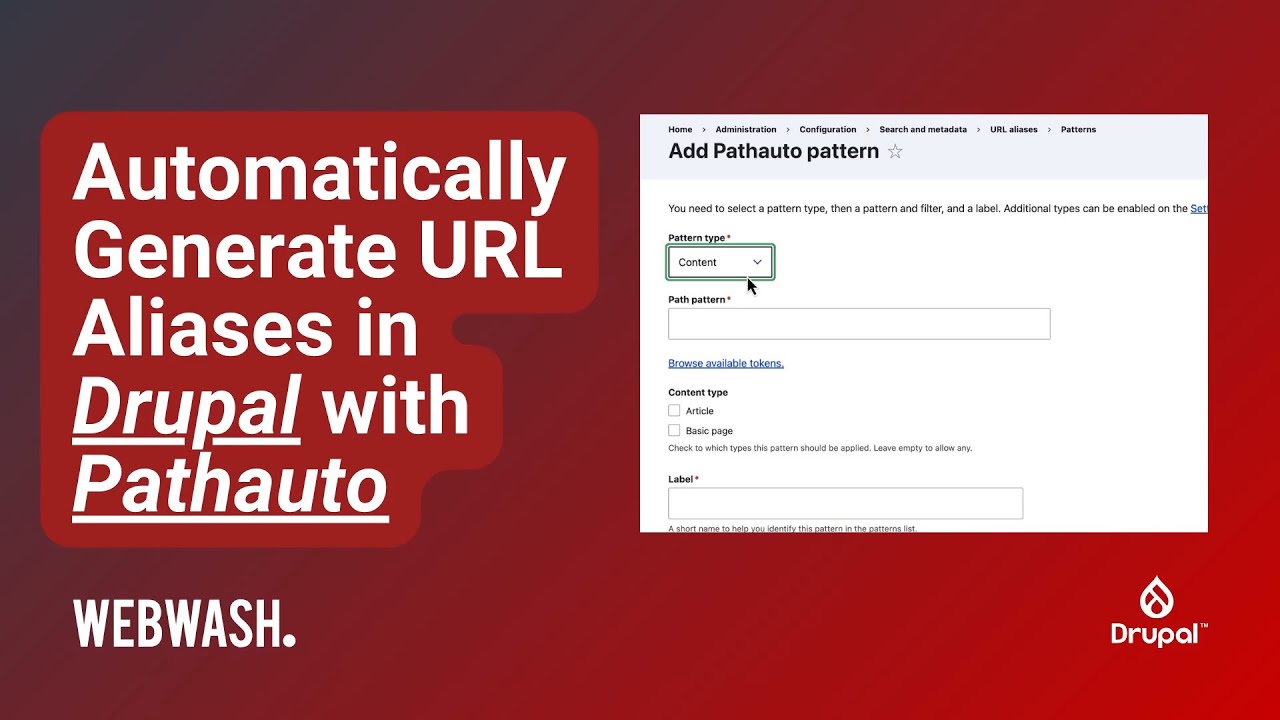Screen dimensions: 1280x720
Task: Click the underlined Pathauto title word
Action: pos(230,485)
